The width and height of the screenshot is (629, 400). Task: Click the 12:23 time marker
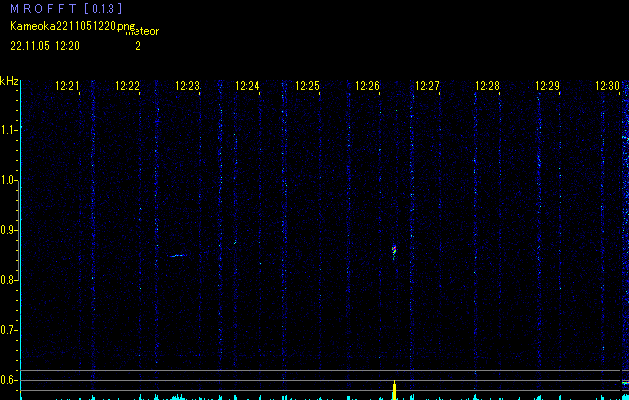187,86
